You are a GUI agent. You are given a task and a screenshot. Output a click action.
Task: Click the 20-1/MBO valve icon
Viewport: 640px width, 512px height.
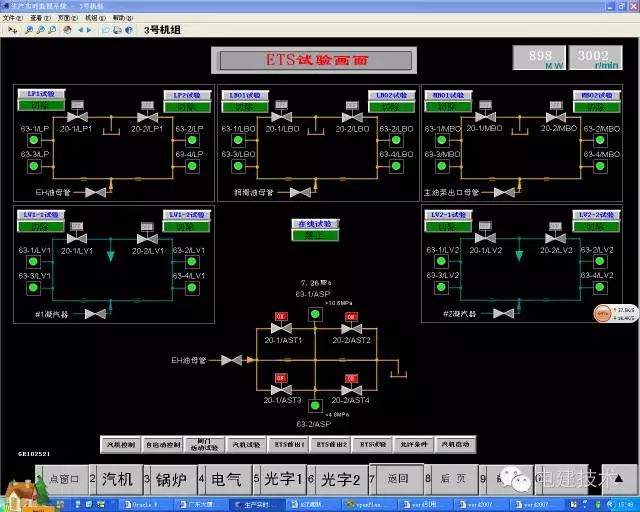(482, 117)
